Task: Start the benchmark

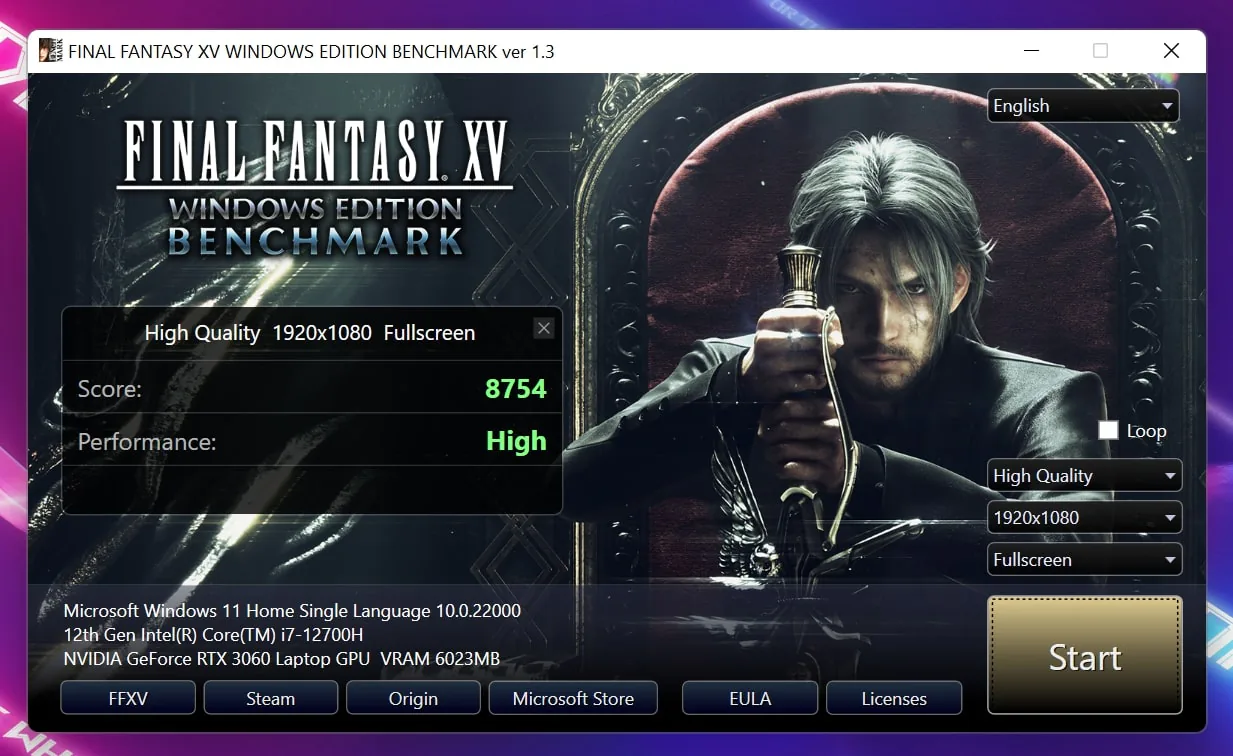Action: pos(1085,656)
